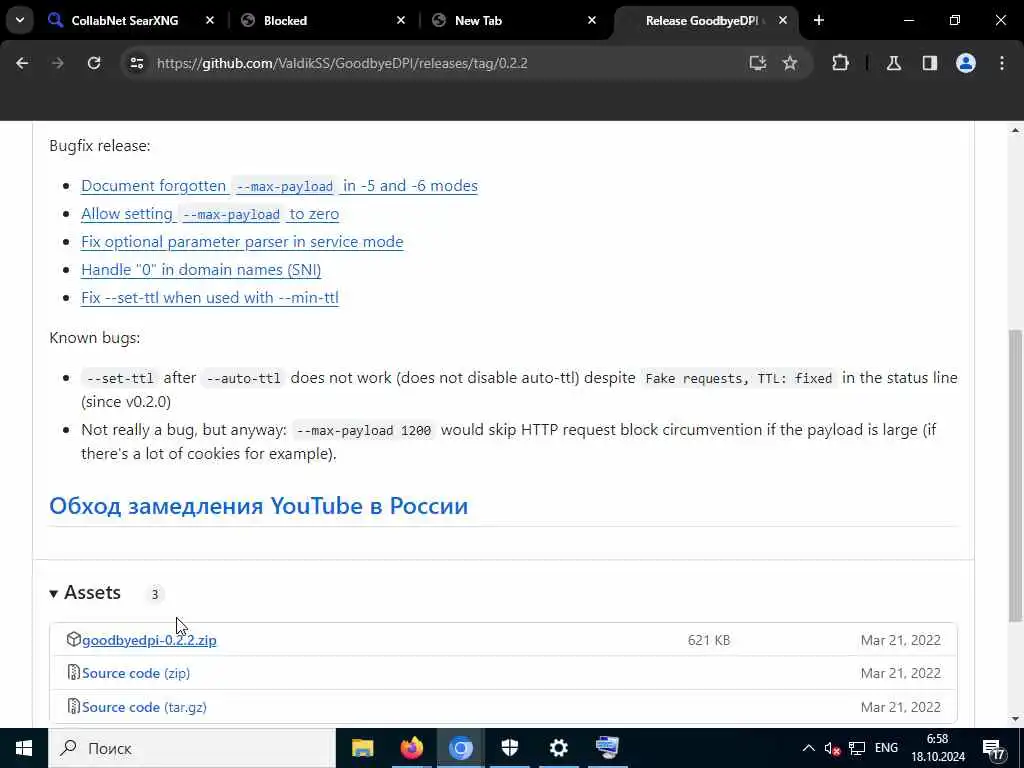Open the computer monitor app in taskbar
The image size is (1024, 768).
[607, 748]
